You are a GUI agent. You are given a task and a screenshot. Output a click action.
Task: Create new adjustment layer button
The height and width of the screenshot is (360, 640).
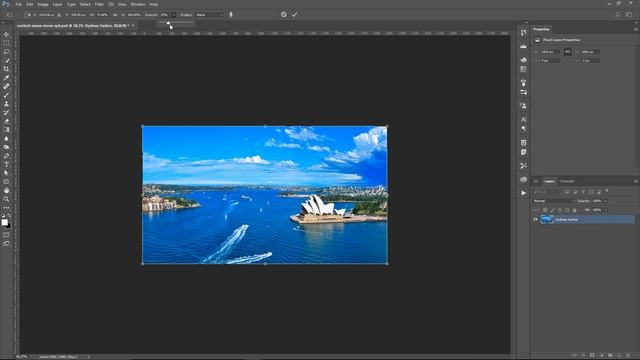[x=601, y=356]
